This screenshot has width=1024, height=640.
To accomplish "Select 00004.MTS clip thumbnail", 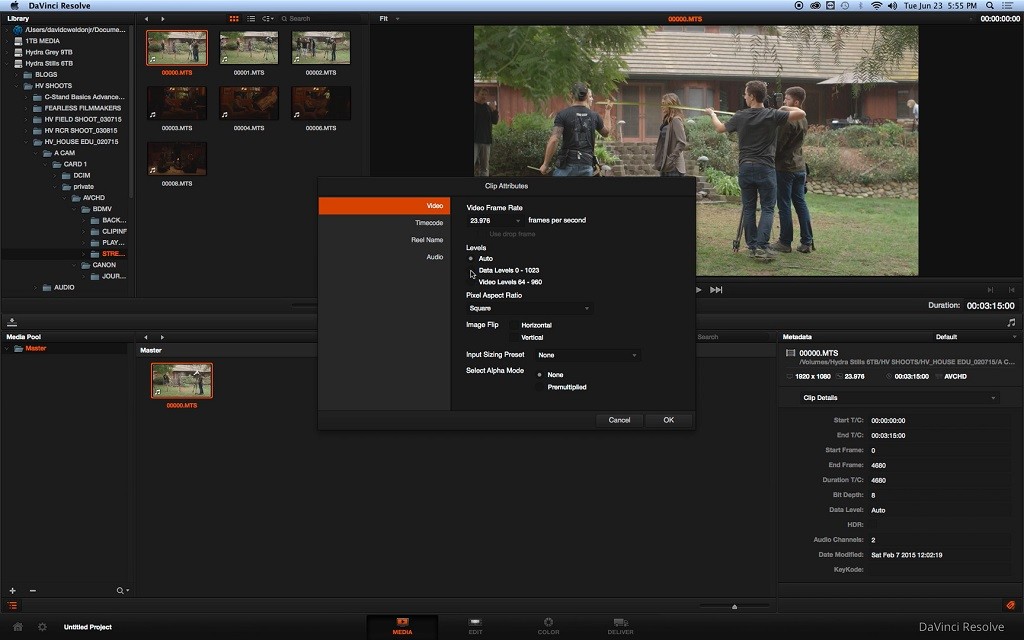I will click(x=249, y=103).
